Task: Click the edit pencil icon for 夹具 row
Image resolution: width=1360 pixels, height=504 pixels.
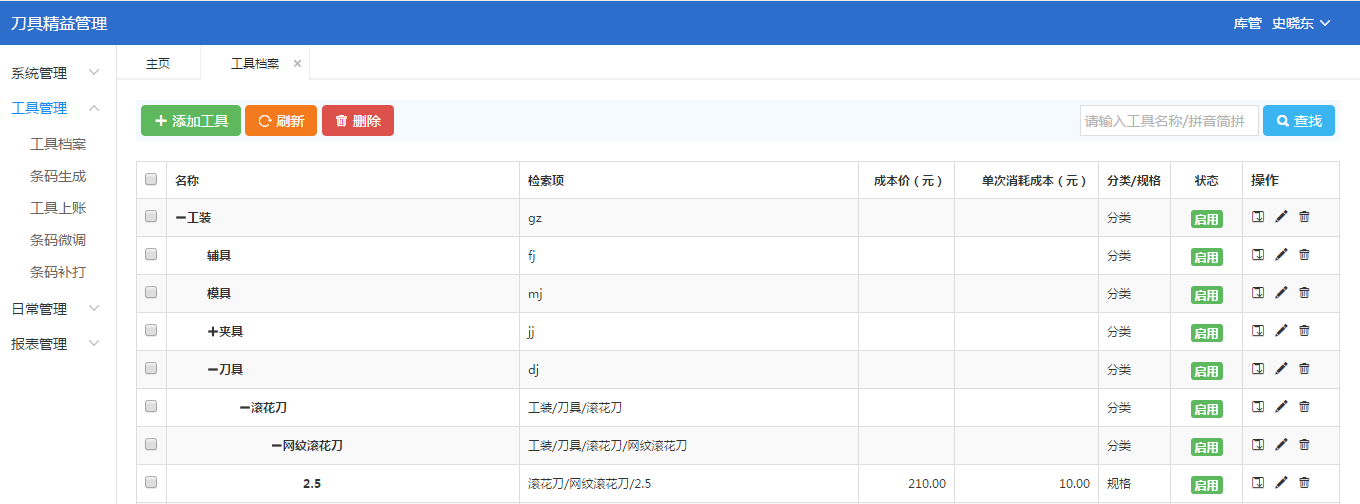Action: coord(1281,331)
